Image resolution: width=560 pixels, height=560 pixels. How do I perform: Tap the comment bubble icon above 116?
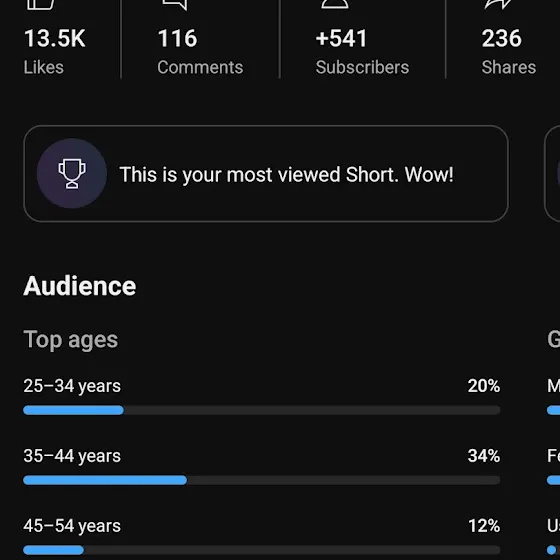pos(175,5)
